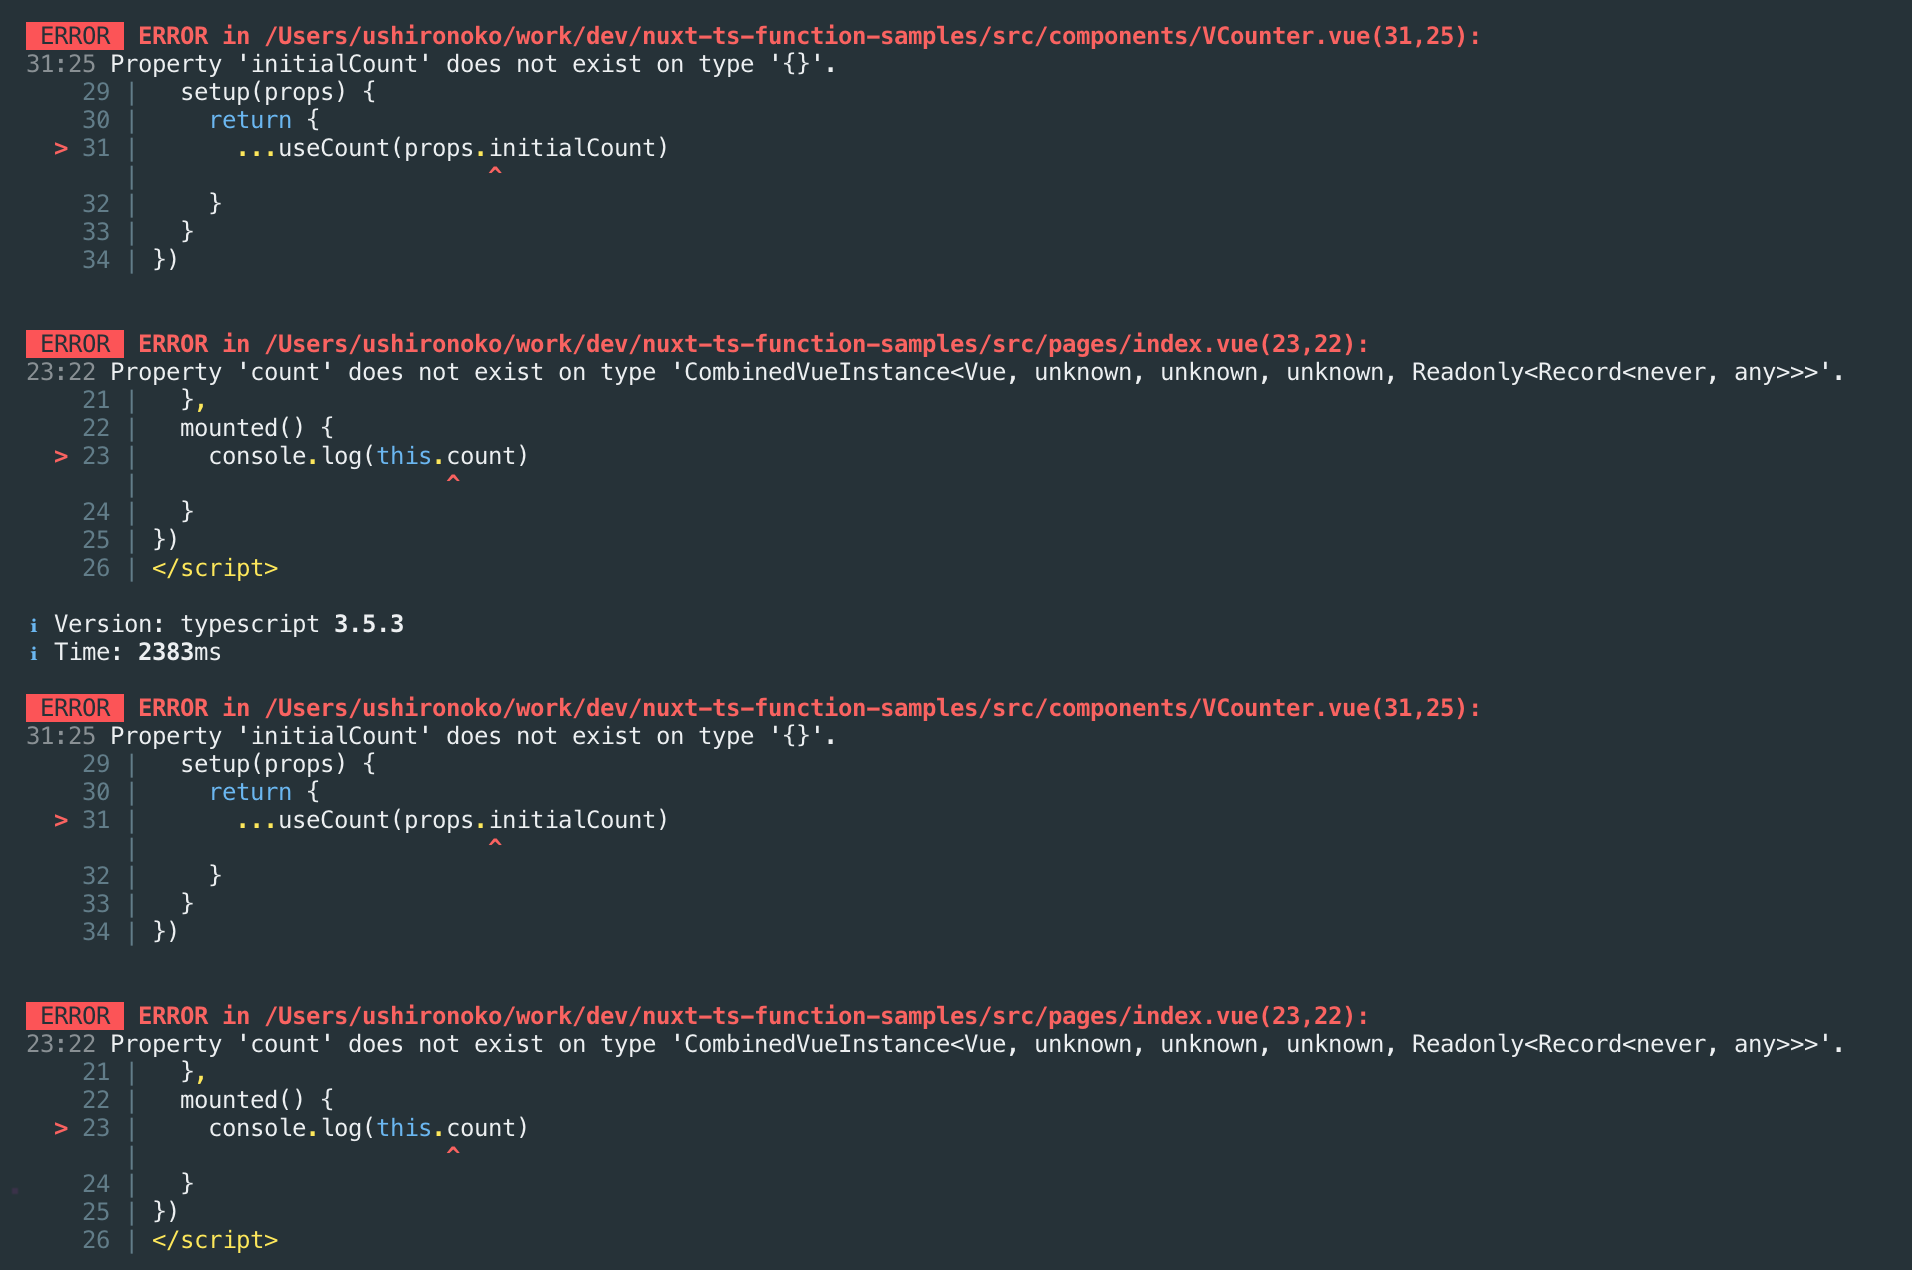Select the 'count' does not exist message below the Time line

(977, 1044)
